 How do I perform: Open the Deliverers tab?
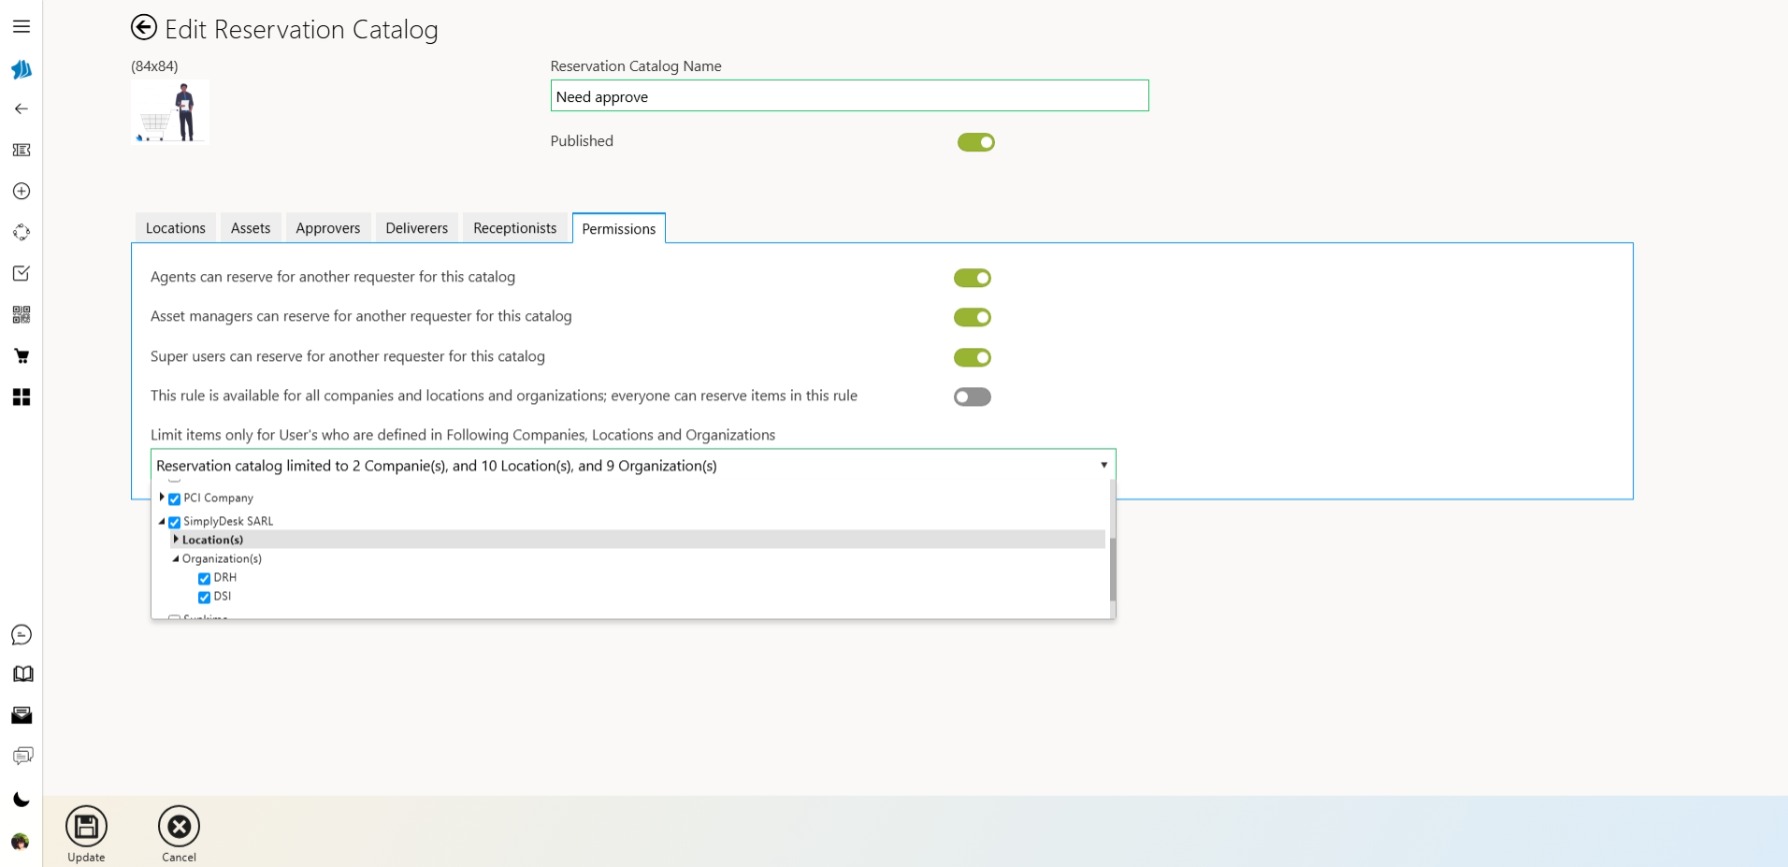[x=416, y=228]
